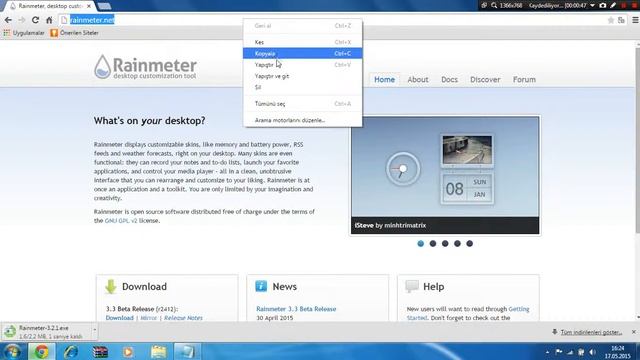Click the Mirror download link
Viewport: 640px width, 360px height.
pos(149,318)
